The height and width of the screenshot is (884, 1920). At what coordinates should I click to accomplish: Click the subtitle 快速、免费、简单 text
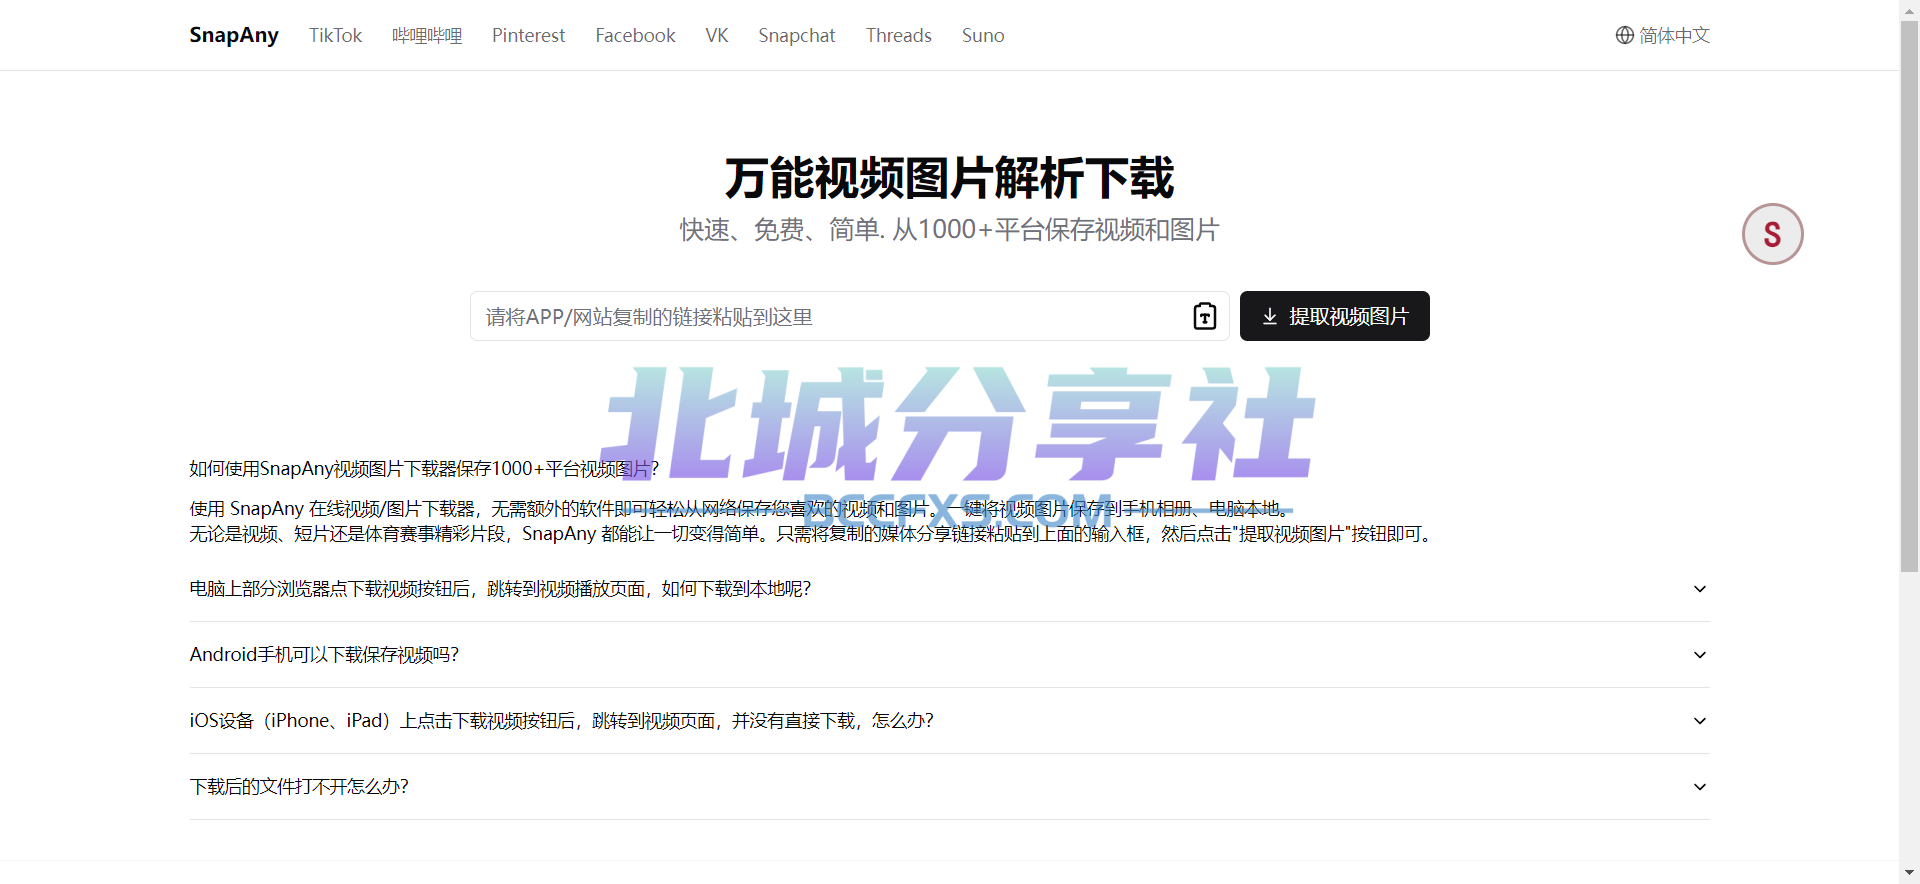tap(950, 230)
